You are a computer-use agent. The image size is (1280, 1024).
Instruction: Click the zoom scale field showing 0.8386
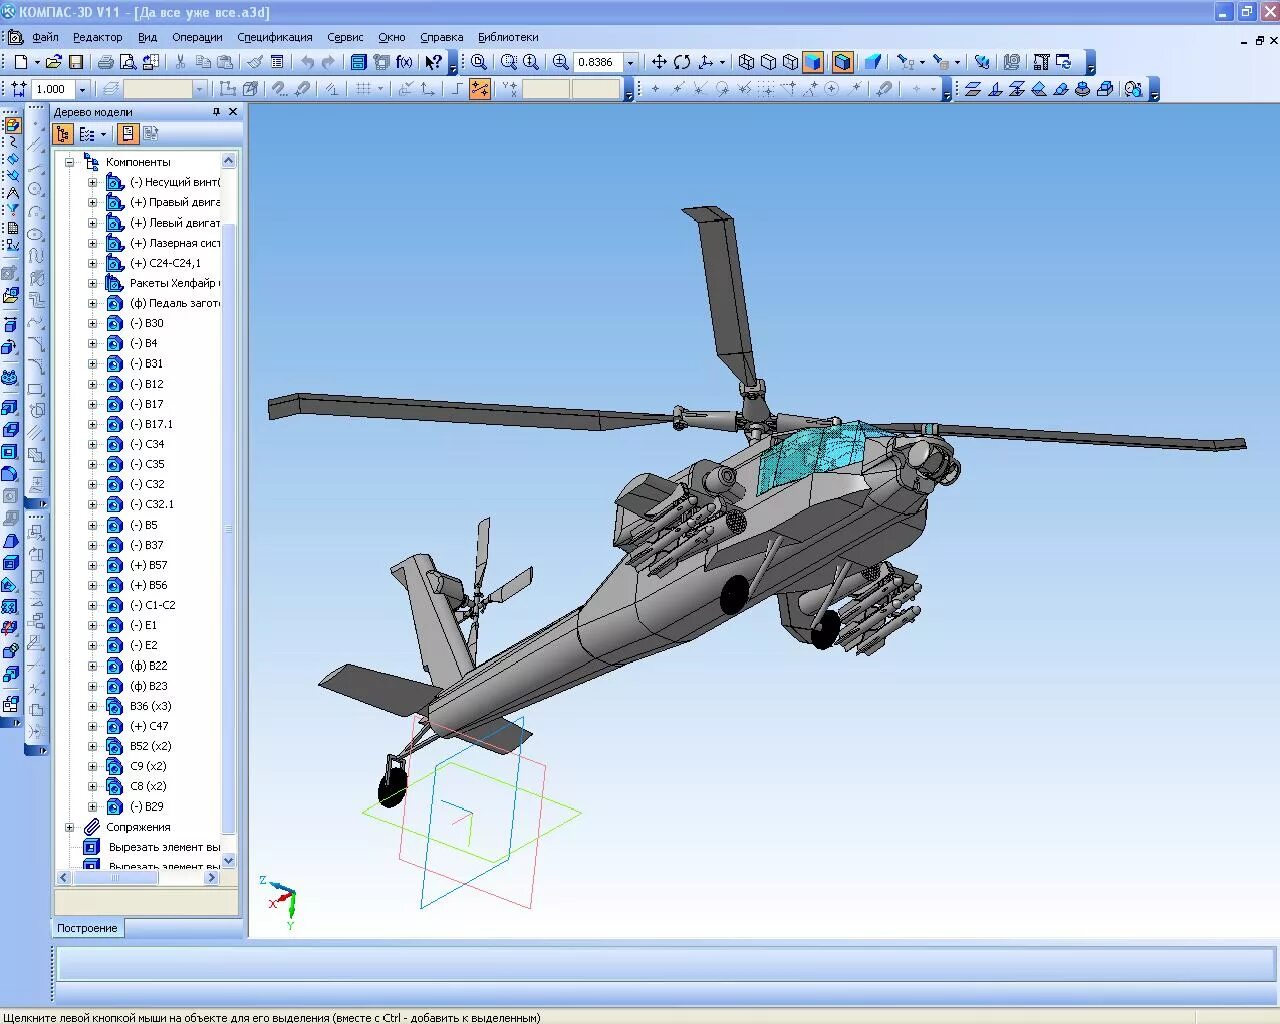(598, 62)
